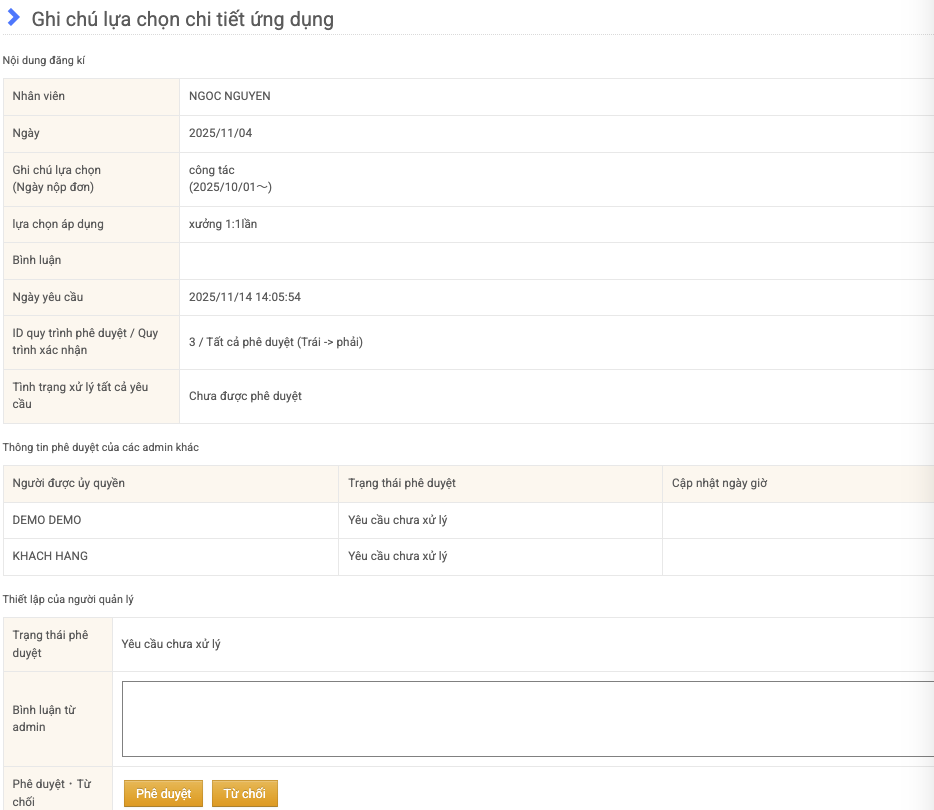
Task: Click the request timestamp 2025/11/14 14:05:54
Action: (x=245, y=297)
